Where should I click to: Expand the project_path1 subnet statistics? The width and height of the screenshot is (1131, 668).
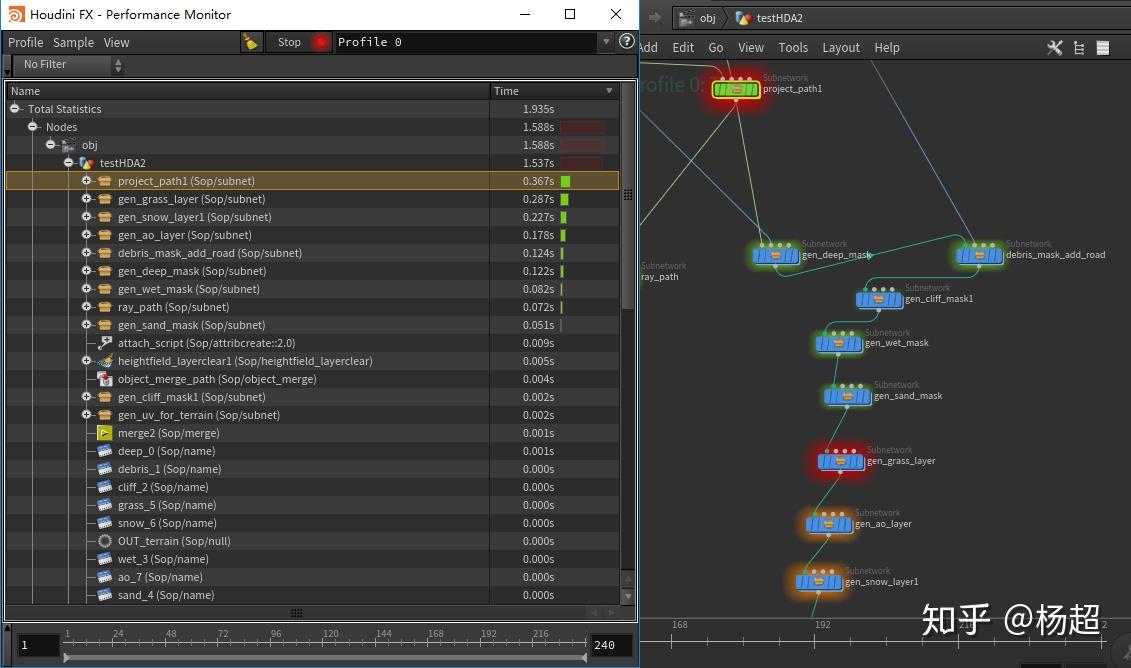(x=86, y=181)
